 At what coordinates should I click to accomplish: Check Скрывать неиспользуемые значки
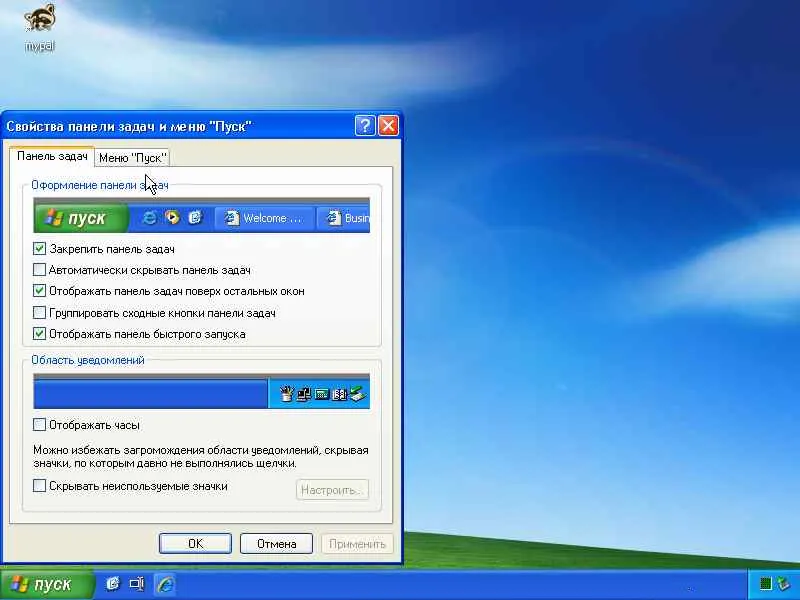pyautogui.click(x=131, y=486)
